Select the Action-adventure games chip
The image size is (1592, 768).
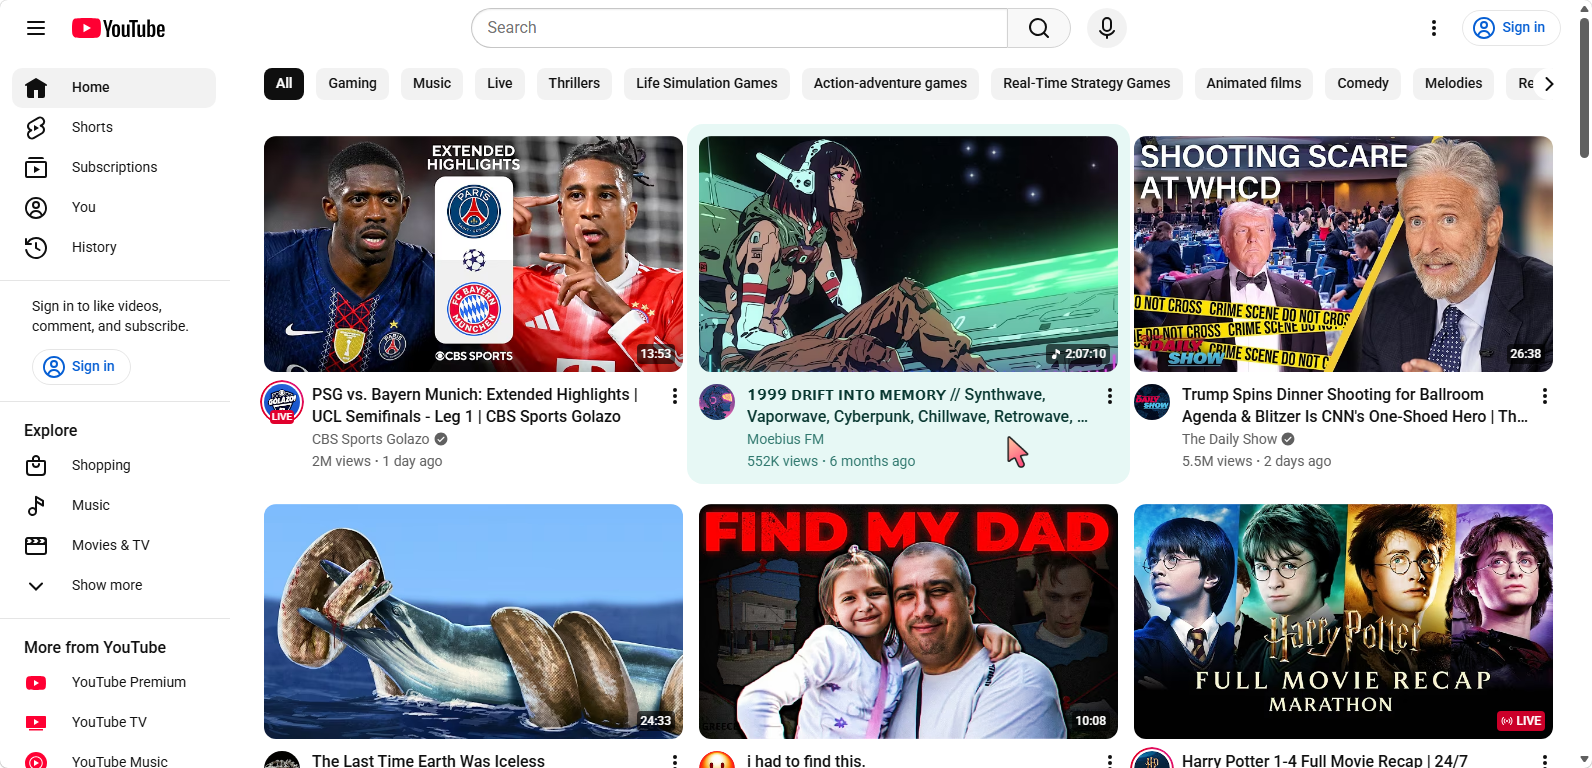tap(890, 84)
